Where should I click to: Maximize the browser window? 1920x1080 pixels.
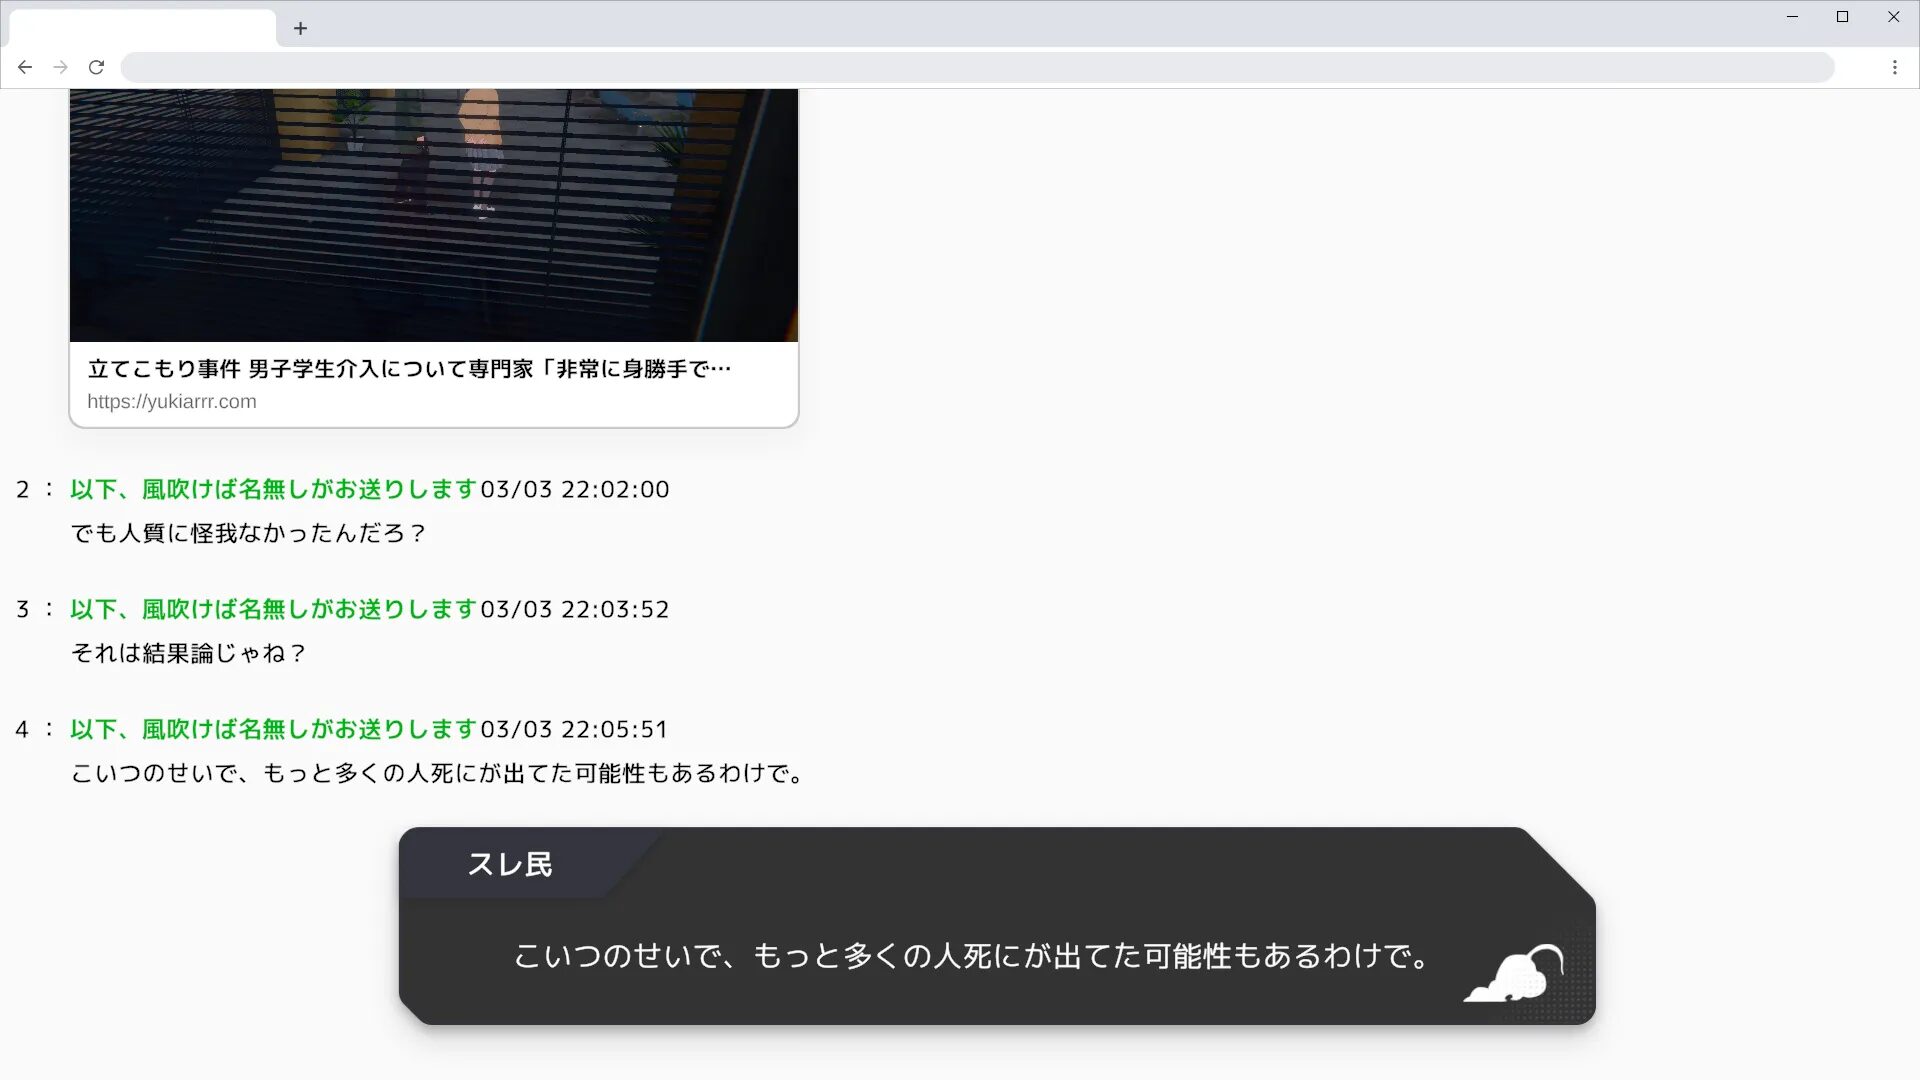coord(1842,17)
